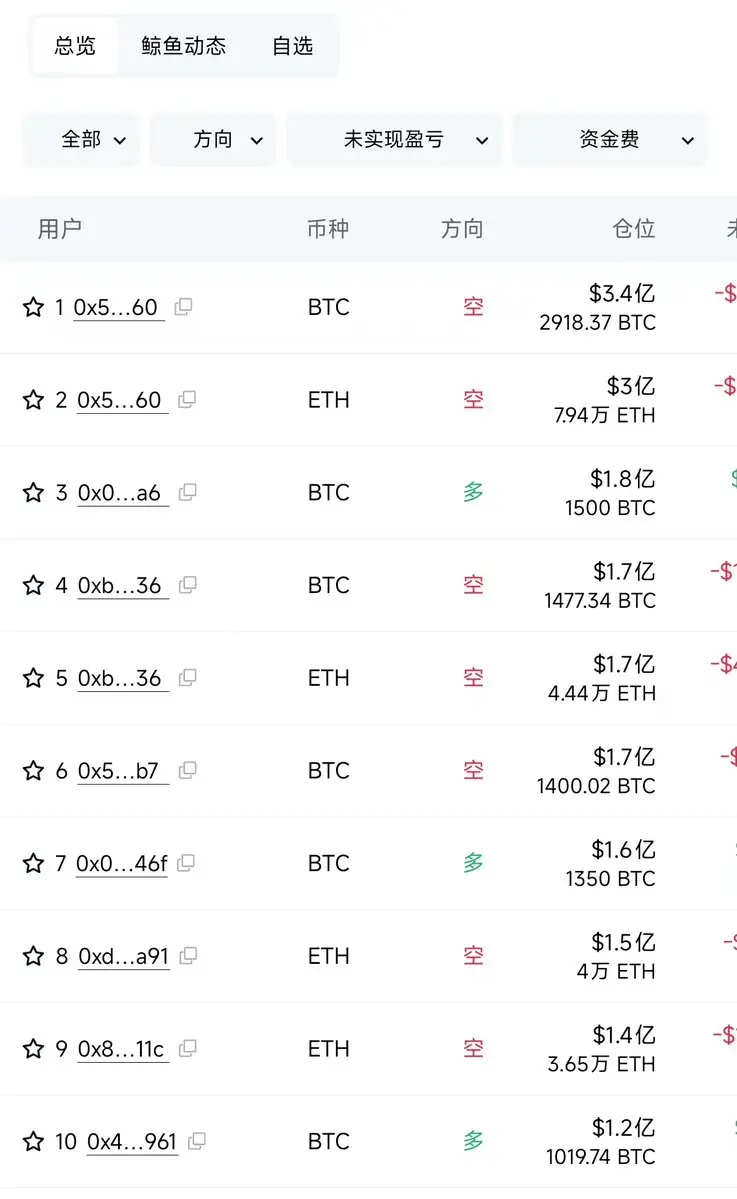The image size is (737, 1199).
Task: Copy address icon beside 0x0…a6
Action: [x=187, y=492]
